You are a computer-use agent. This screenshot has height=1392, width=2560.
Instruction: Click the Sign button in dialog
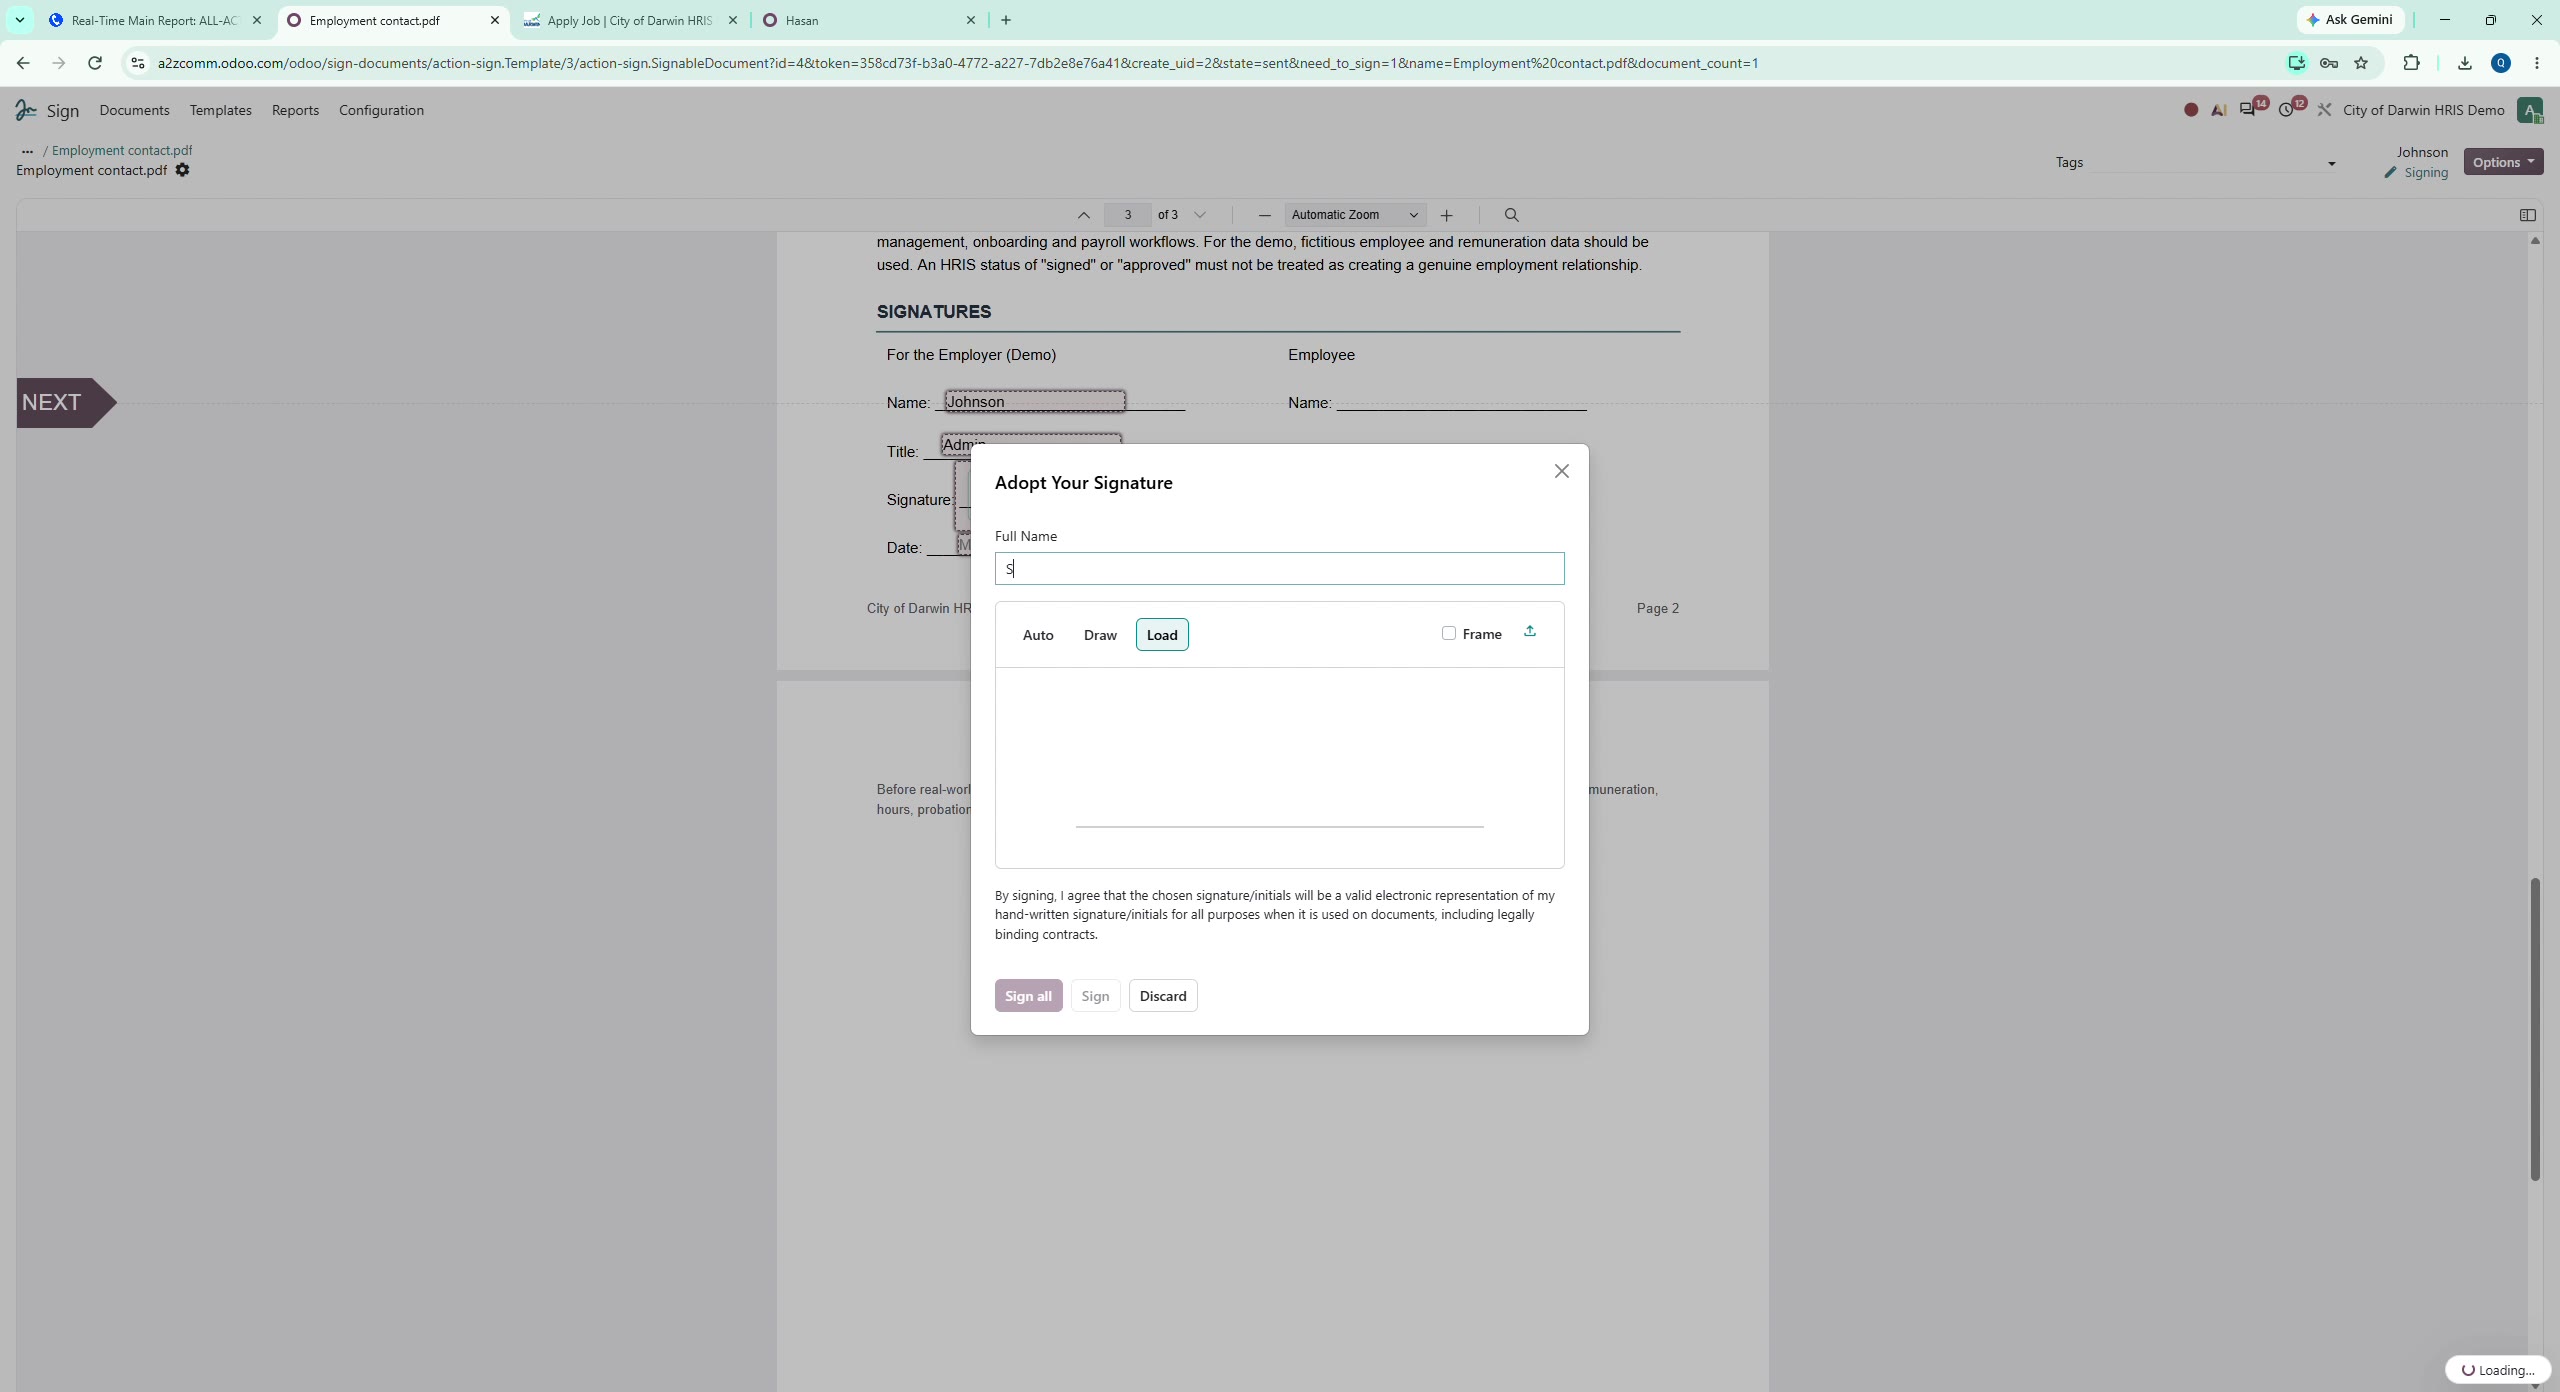tap(1095, 996)
